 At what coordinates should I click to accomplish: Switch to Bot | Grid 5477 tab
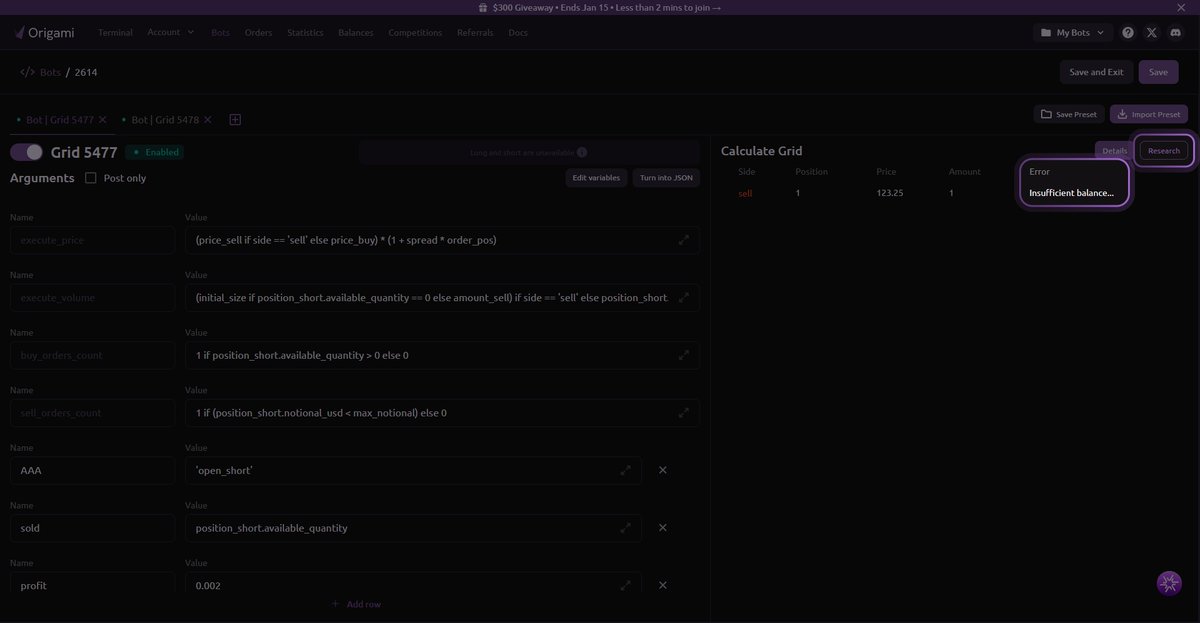pyautogui.click(x=60, y=119)
